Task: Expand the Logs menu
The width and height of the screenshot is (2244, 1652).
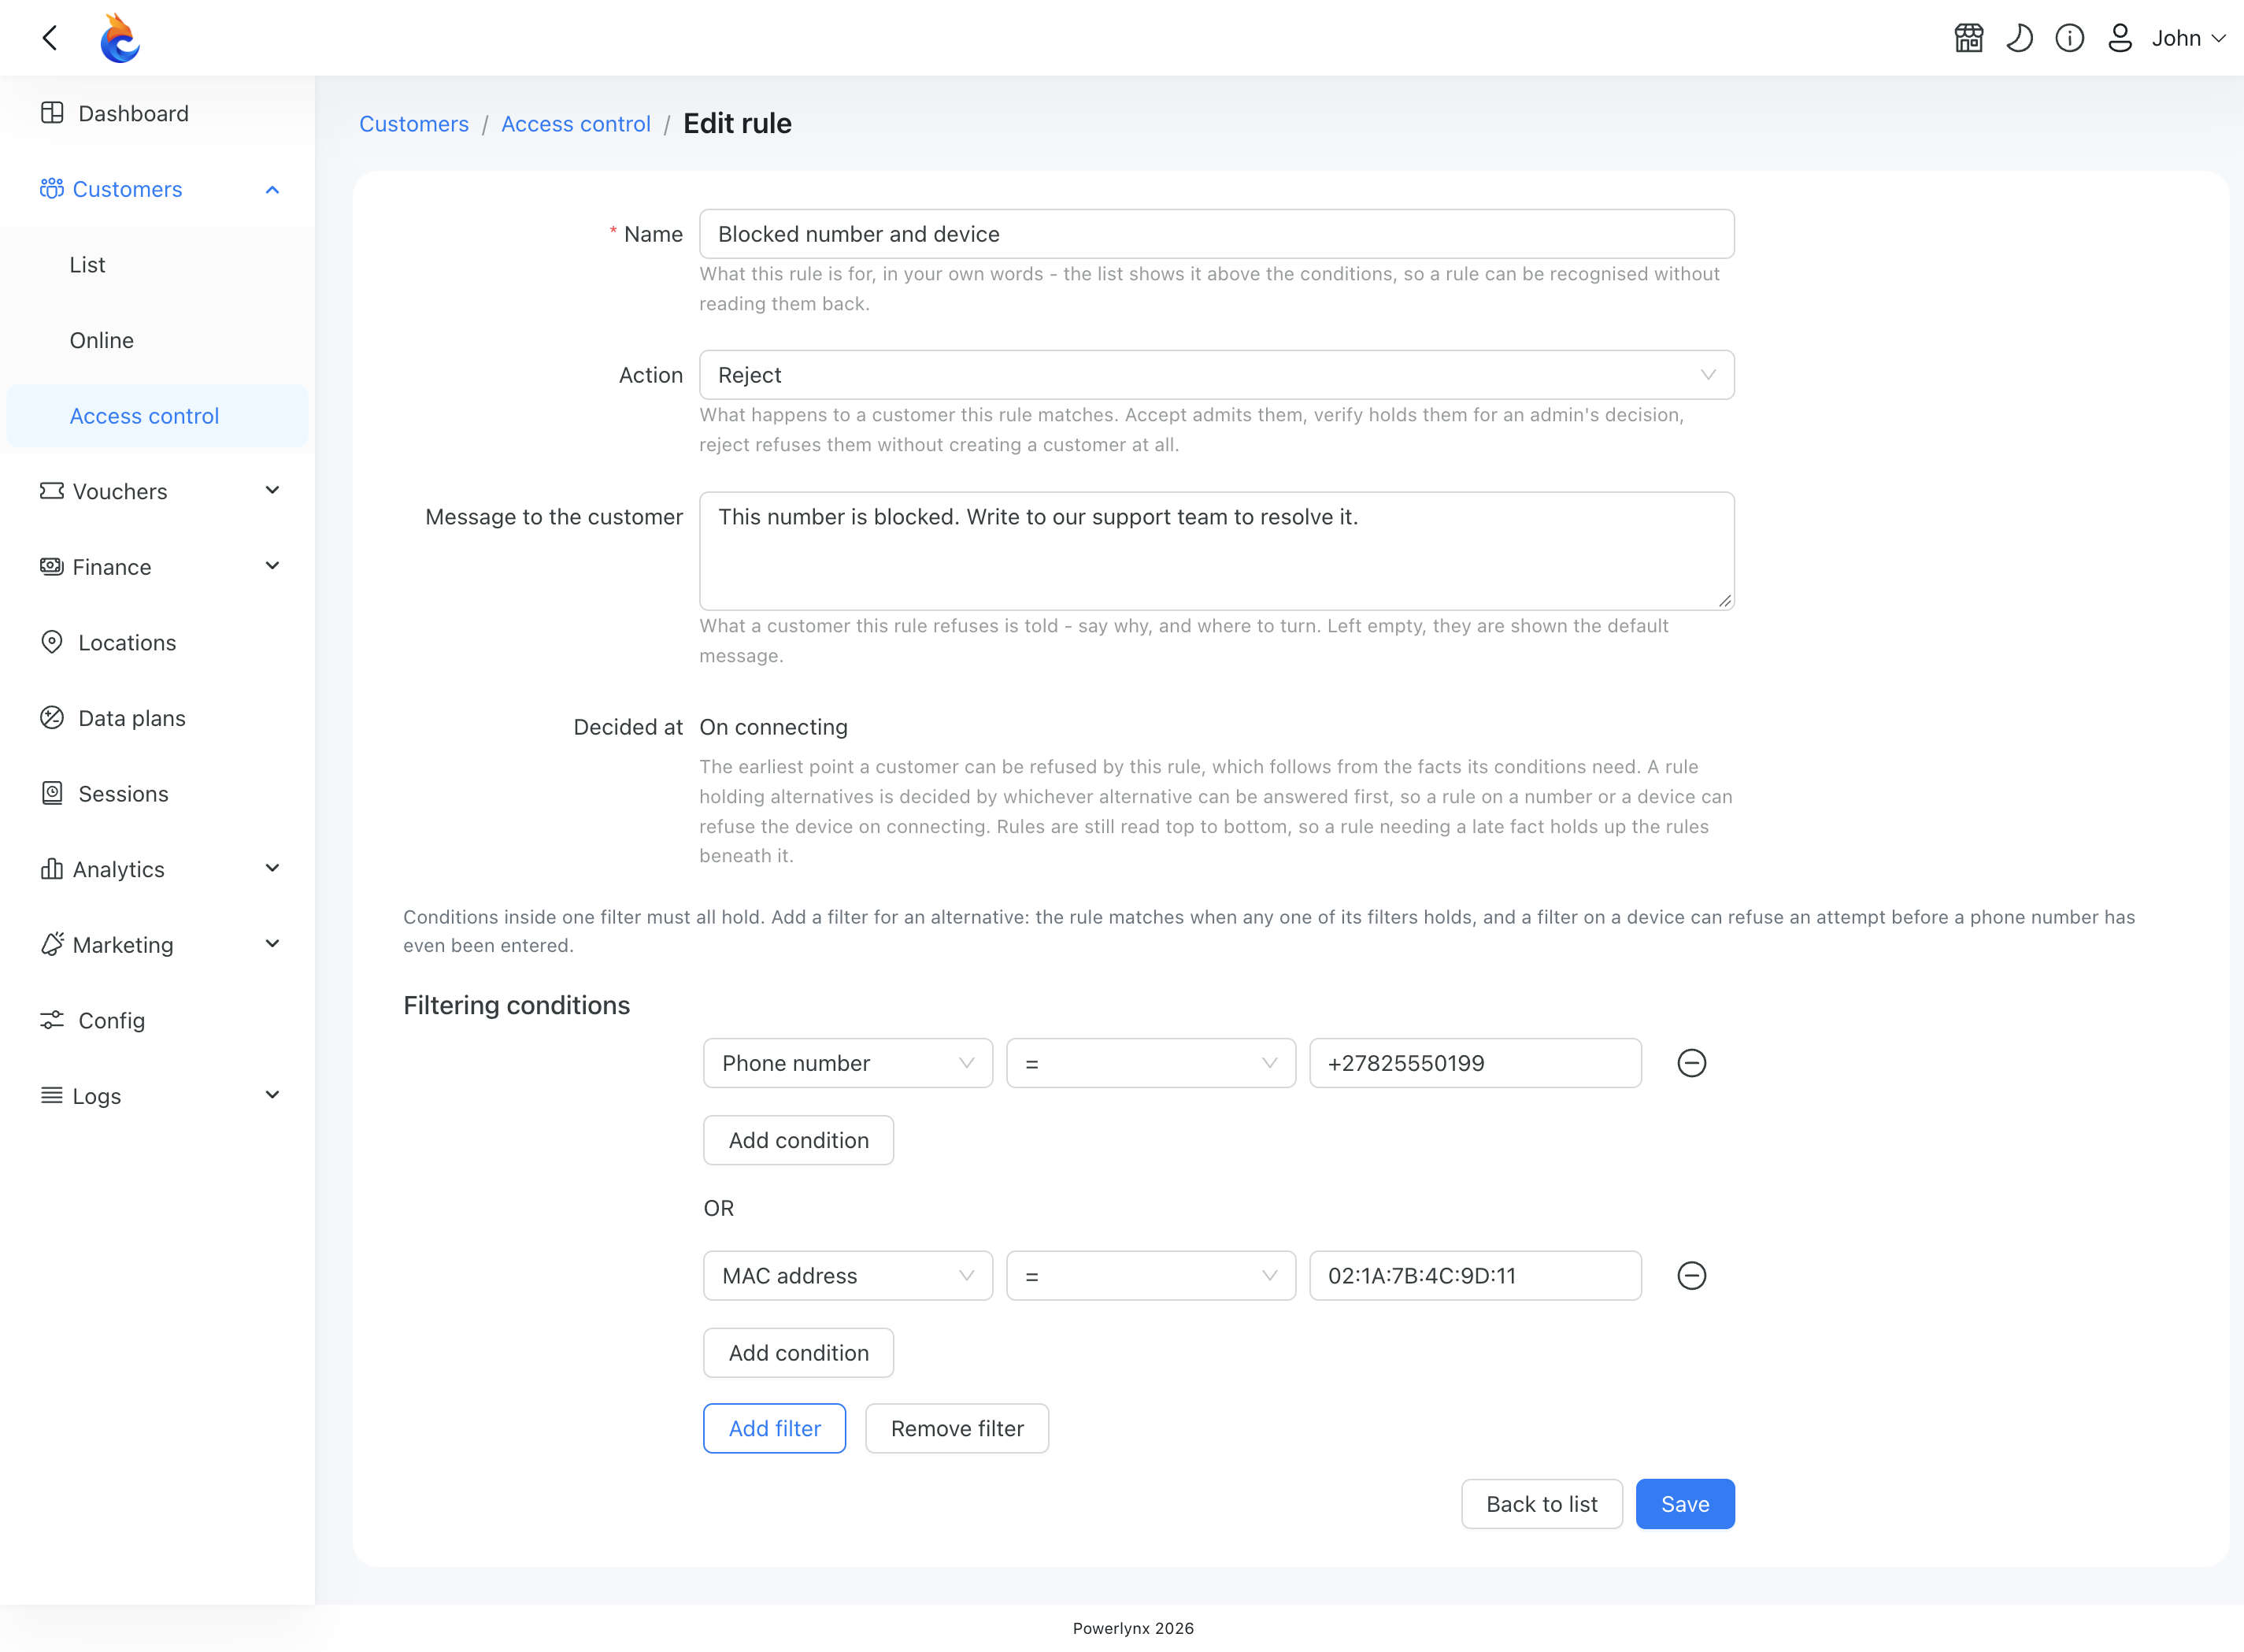Action: 157,1096
